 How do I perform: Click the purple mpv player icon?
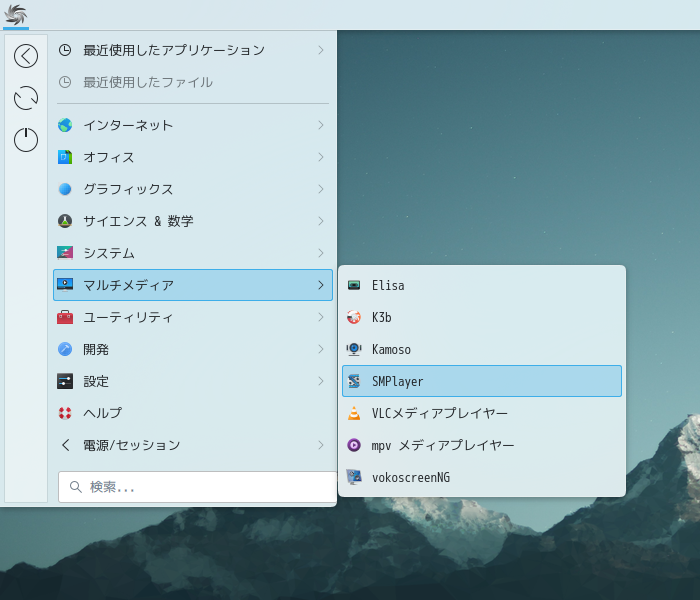tap(354, 445)
